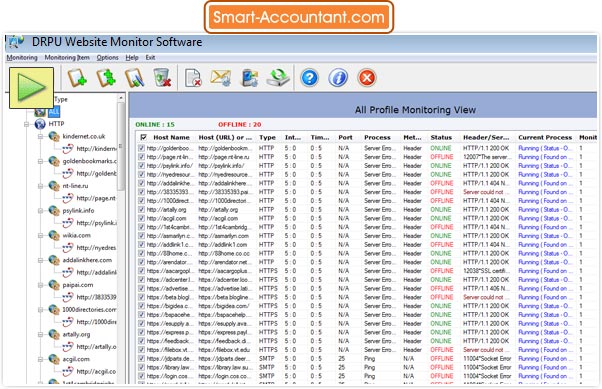This screenshot has width=602, height=389.
Task: Sort by the Process column header
Action: (377, 137)
